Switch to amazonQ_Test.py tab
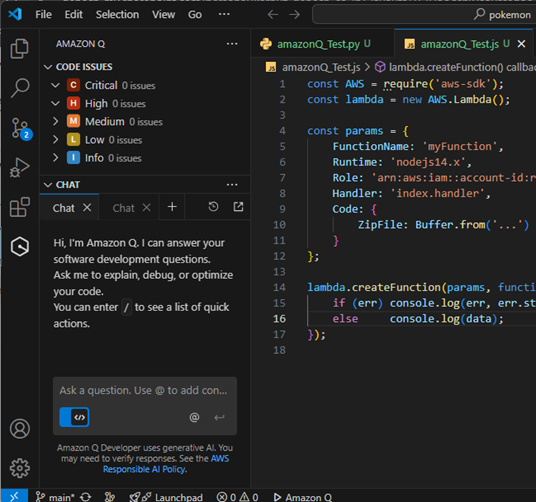 pos(323,44)
